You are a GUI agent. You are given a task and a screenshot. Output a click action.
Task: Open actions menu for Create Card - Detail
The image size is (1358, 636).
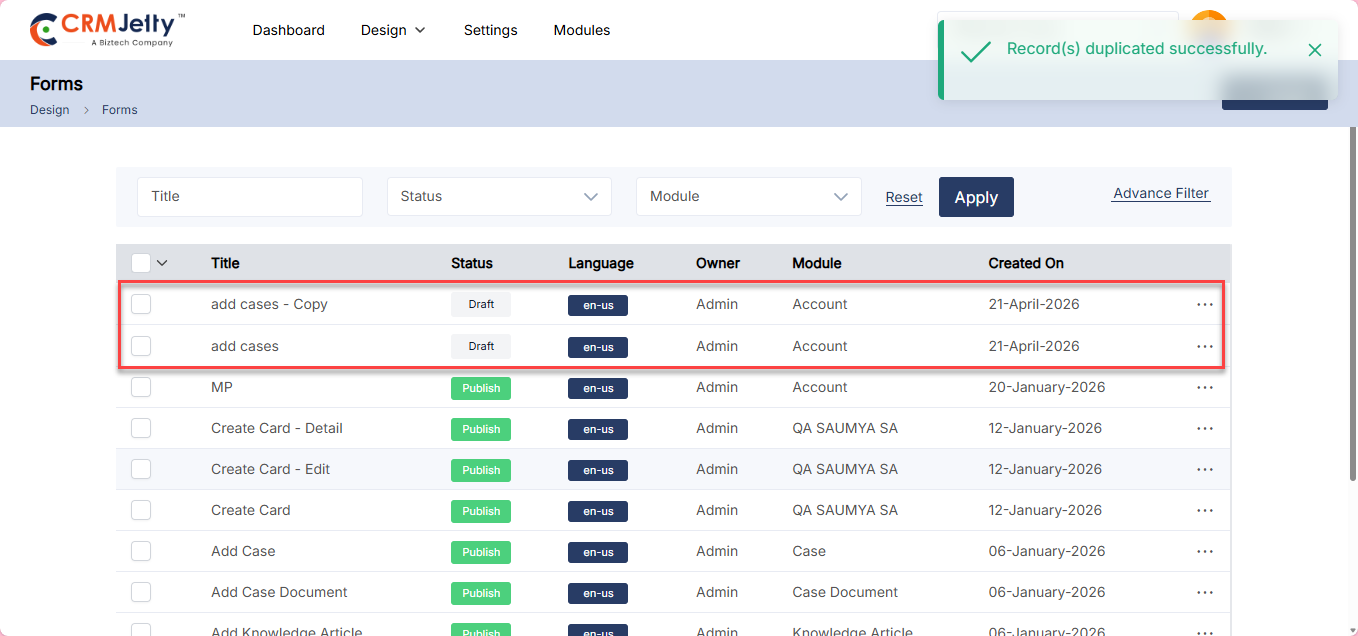[x=1204, y=428]
